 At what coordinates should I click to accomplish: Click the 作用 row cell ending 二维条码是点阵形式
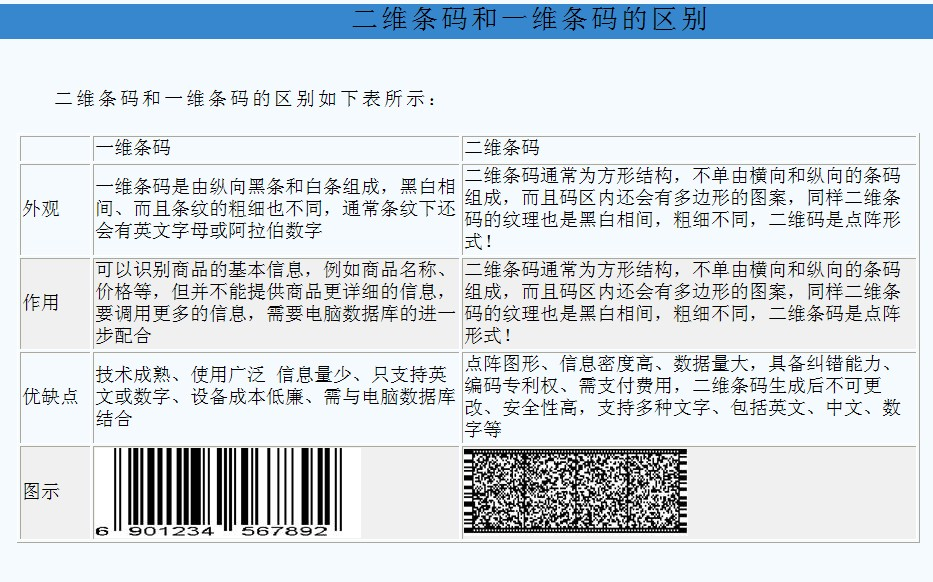(689, 303)
